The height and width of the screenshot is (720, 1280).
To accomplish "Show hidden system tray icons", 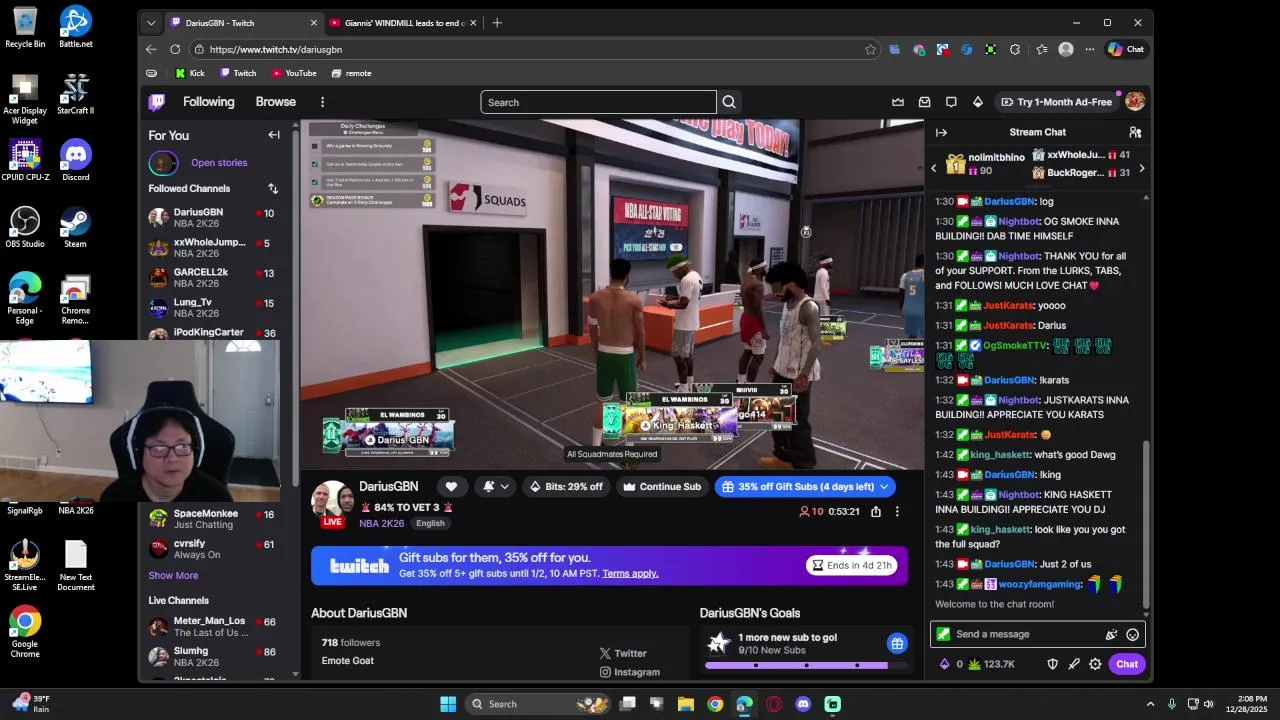I will click(x=1150, y=704).
